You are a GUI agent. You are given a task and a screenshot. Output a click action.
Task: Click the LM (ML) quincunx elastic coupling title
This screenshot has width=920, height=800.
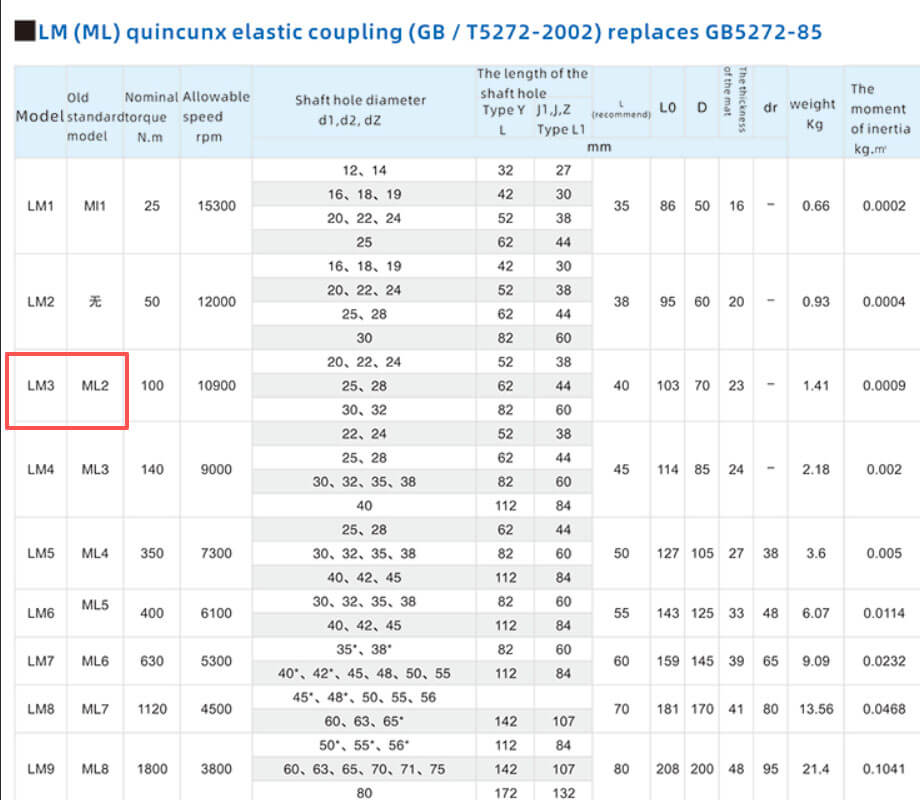430,33
